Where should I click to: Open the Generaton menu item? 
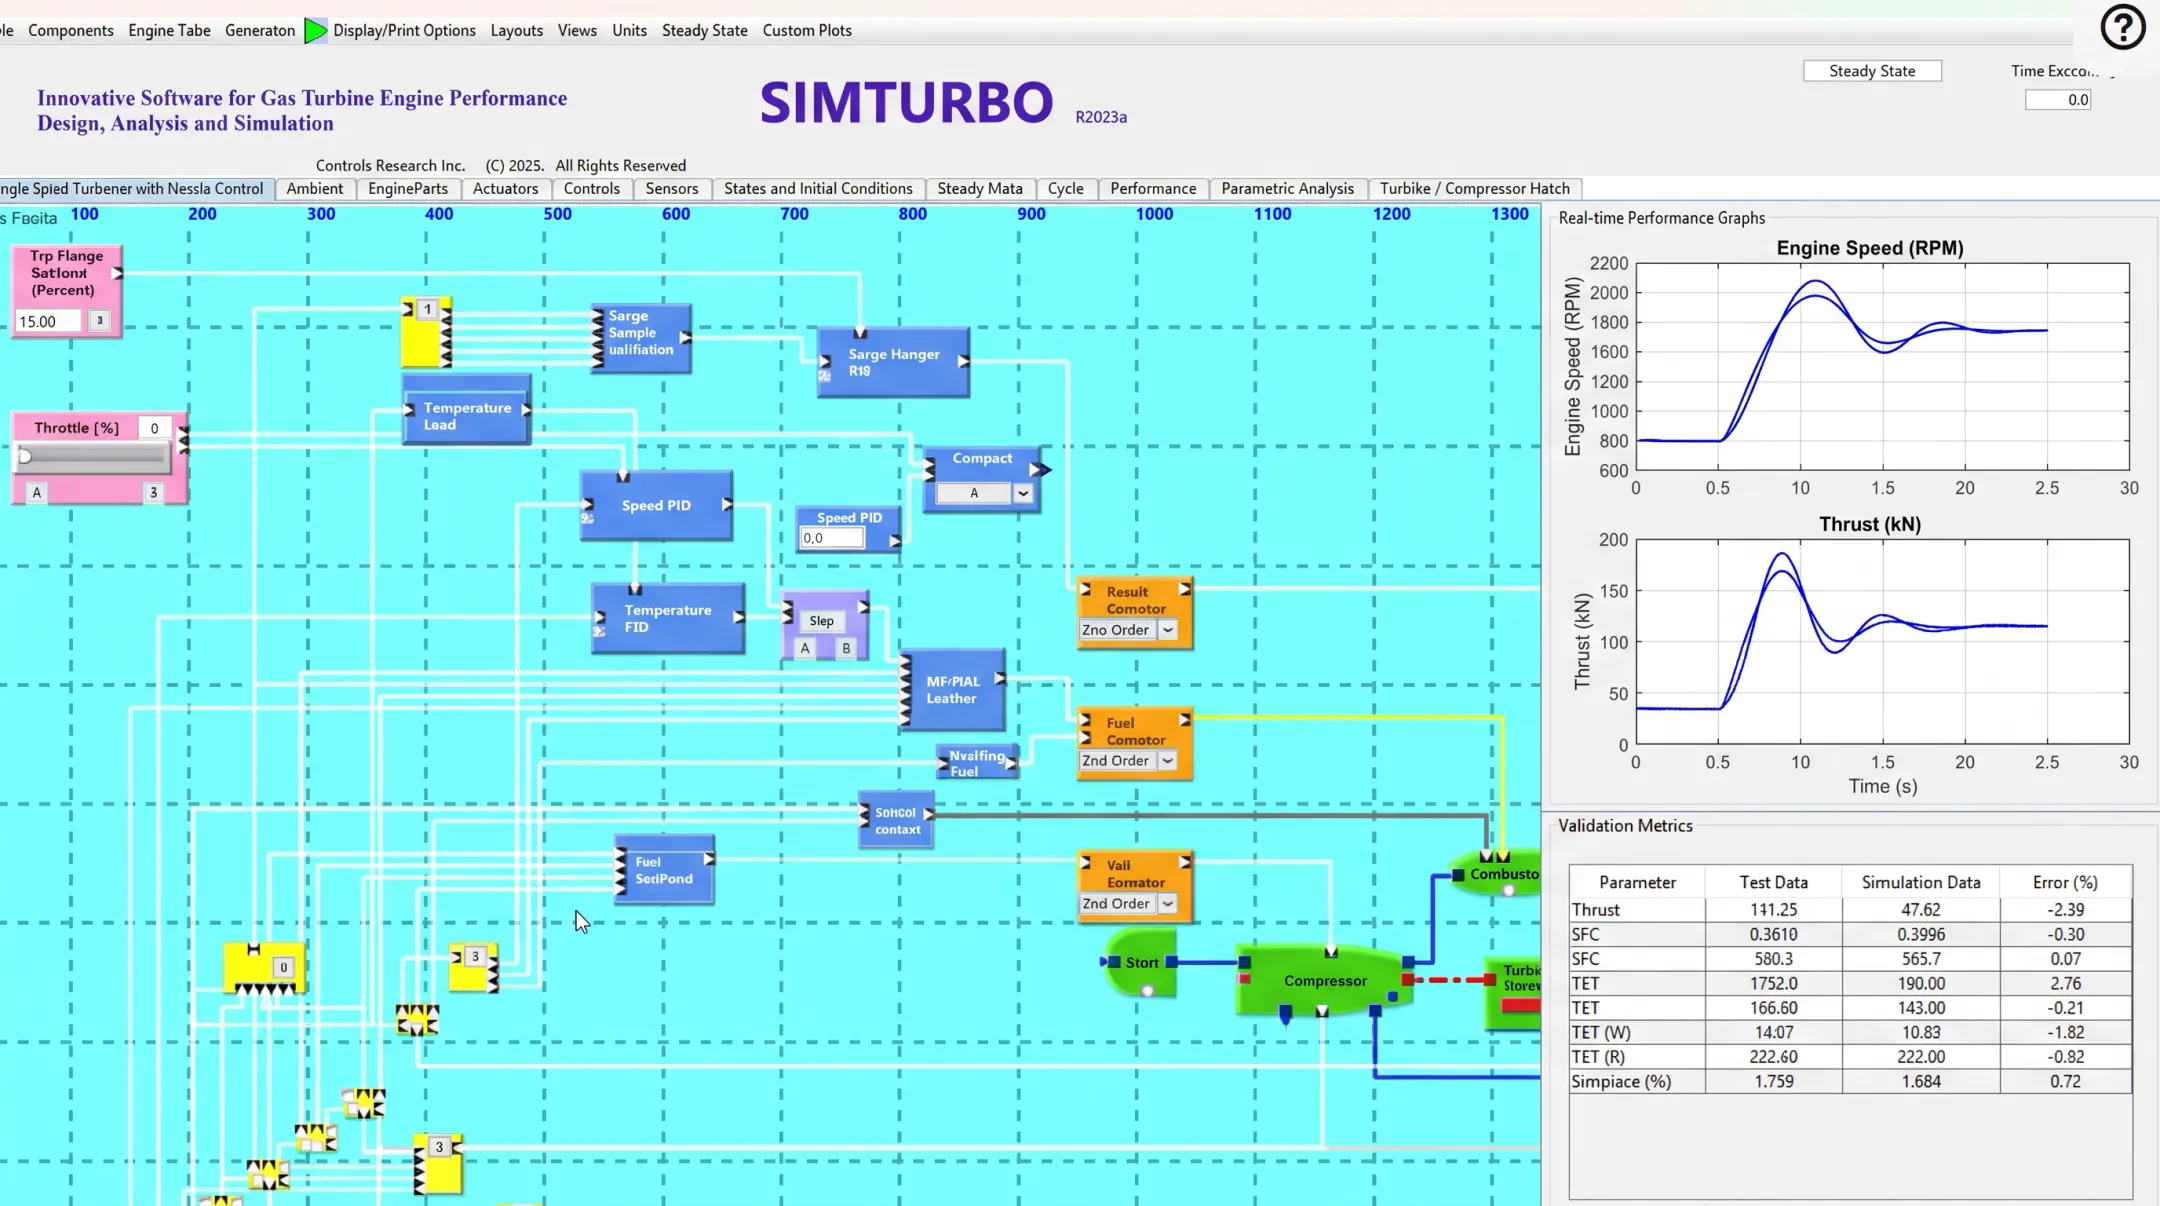click(260, 30)
